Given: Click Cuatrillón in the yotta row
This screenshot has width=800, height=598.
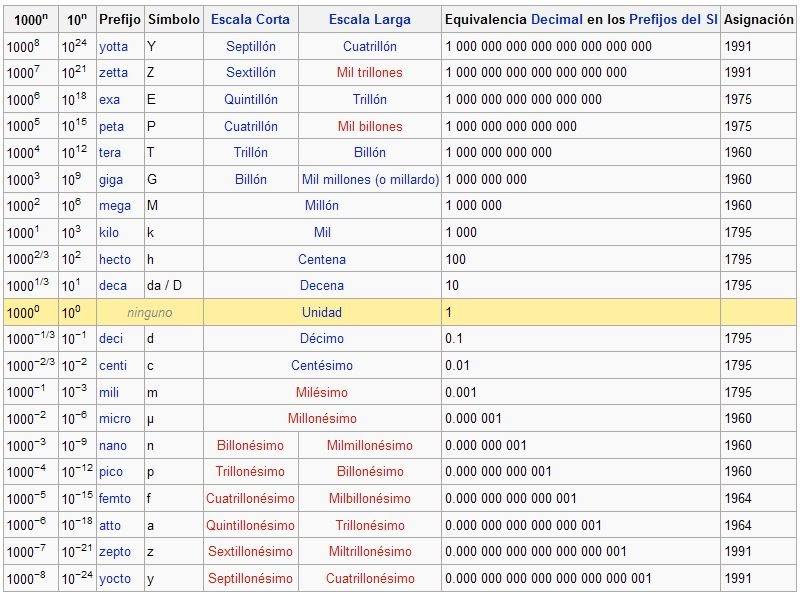Looking at the screenshot, I should click(369, 46).
